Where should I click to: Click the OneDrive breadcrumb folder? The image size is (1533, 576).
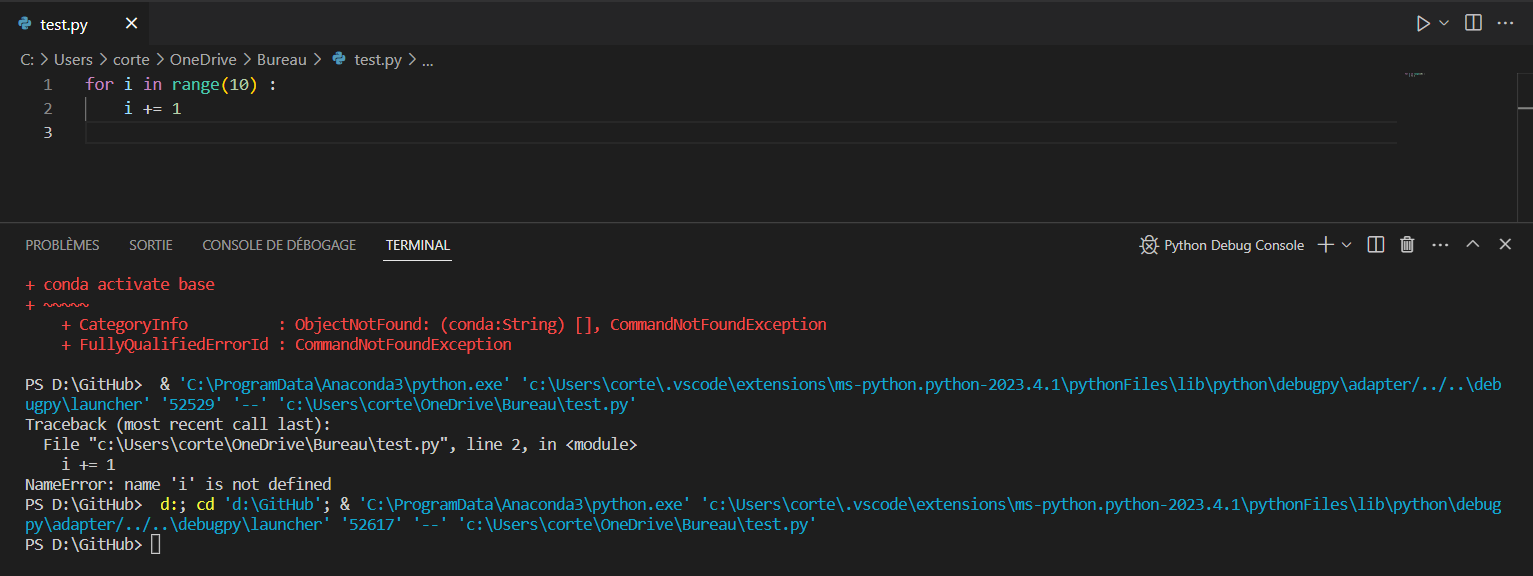(x=203, y=60)
